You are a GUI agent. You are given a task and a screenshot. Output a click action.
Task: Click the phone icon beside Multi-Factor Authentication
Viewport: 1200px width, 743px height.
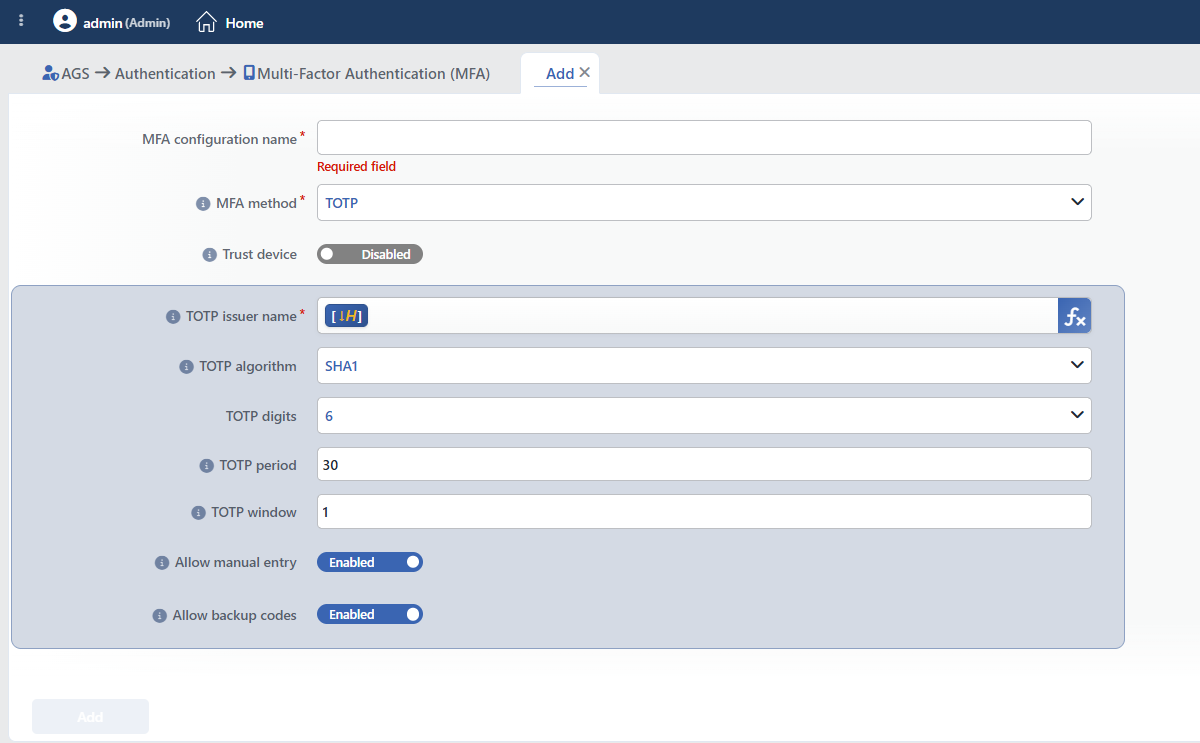click(x=249, y=73)
